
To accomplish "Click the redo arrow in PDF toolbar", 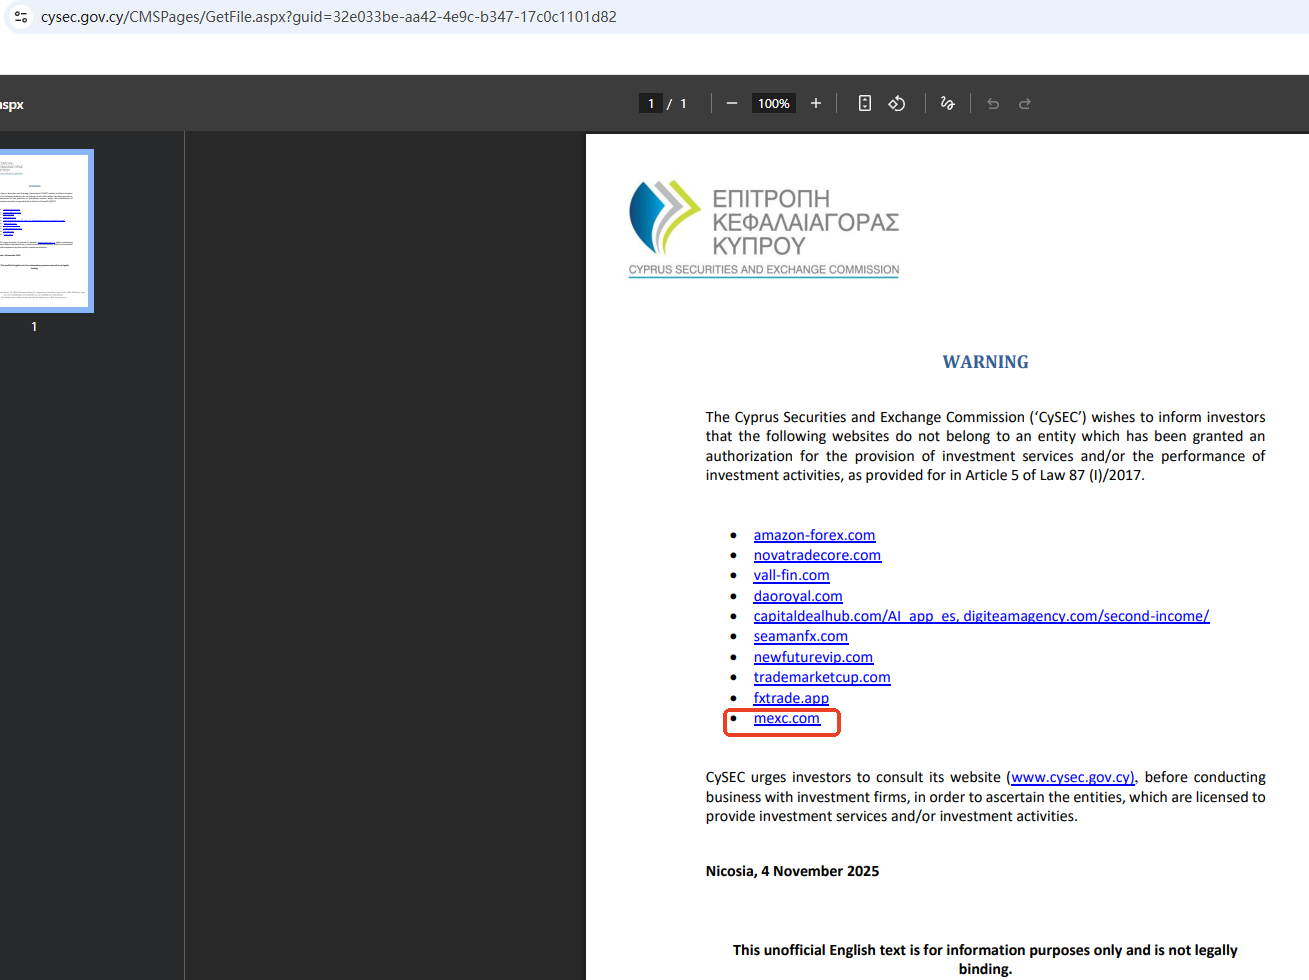I will click(1025, 103).
